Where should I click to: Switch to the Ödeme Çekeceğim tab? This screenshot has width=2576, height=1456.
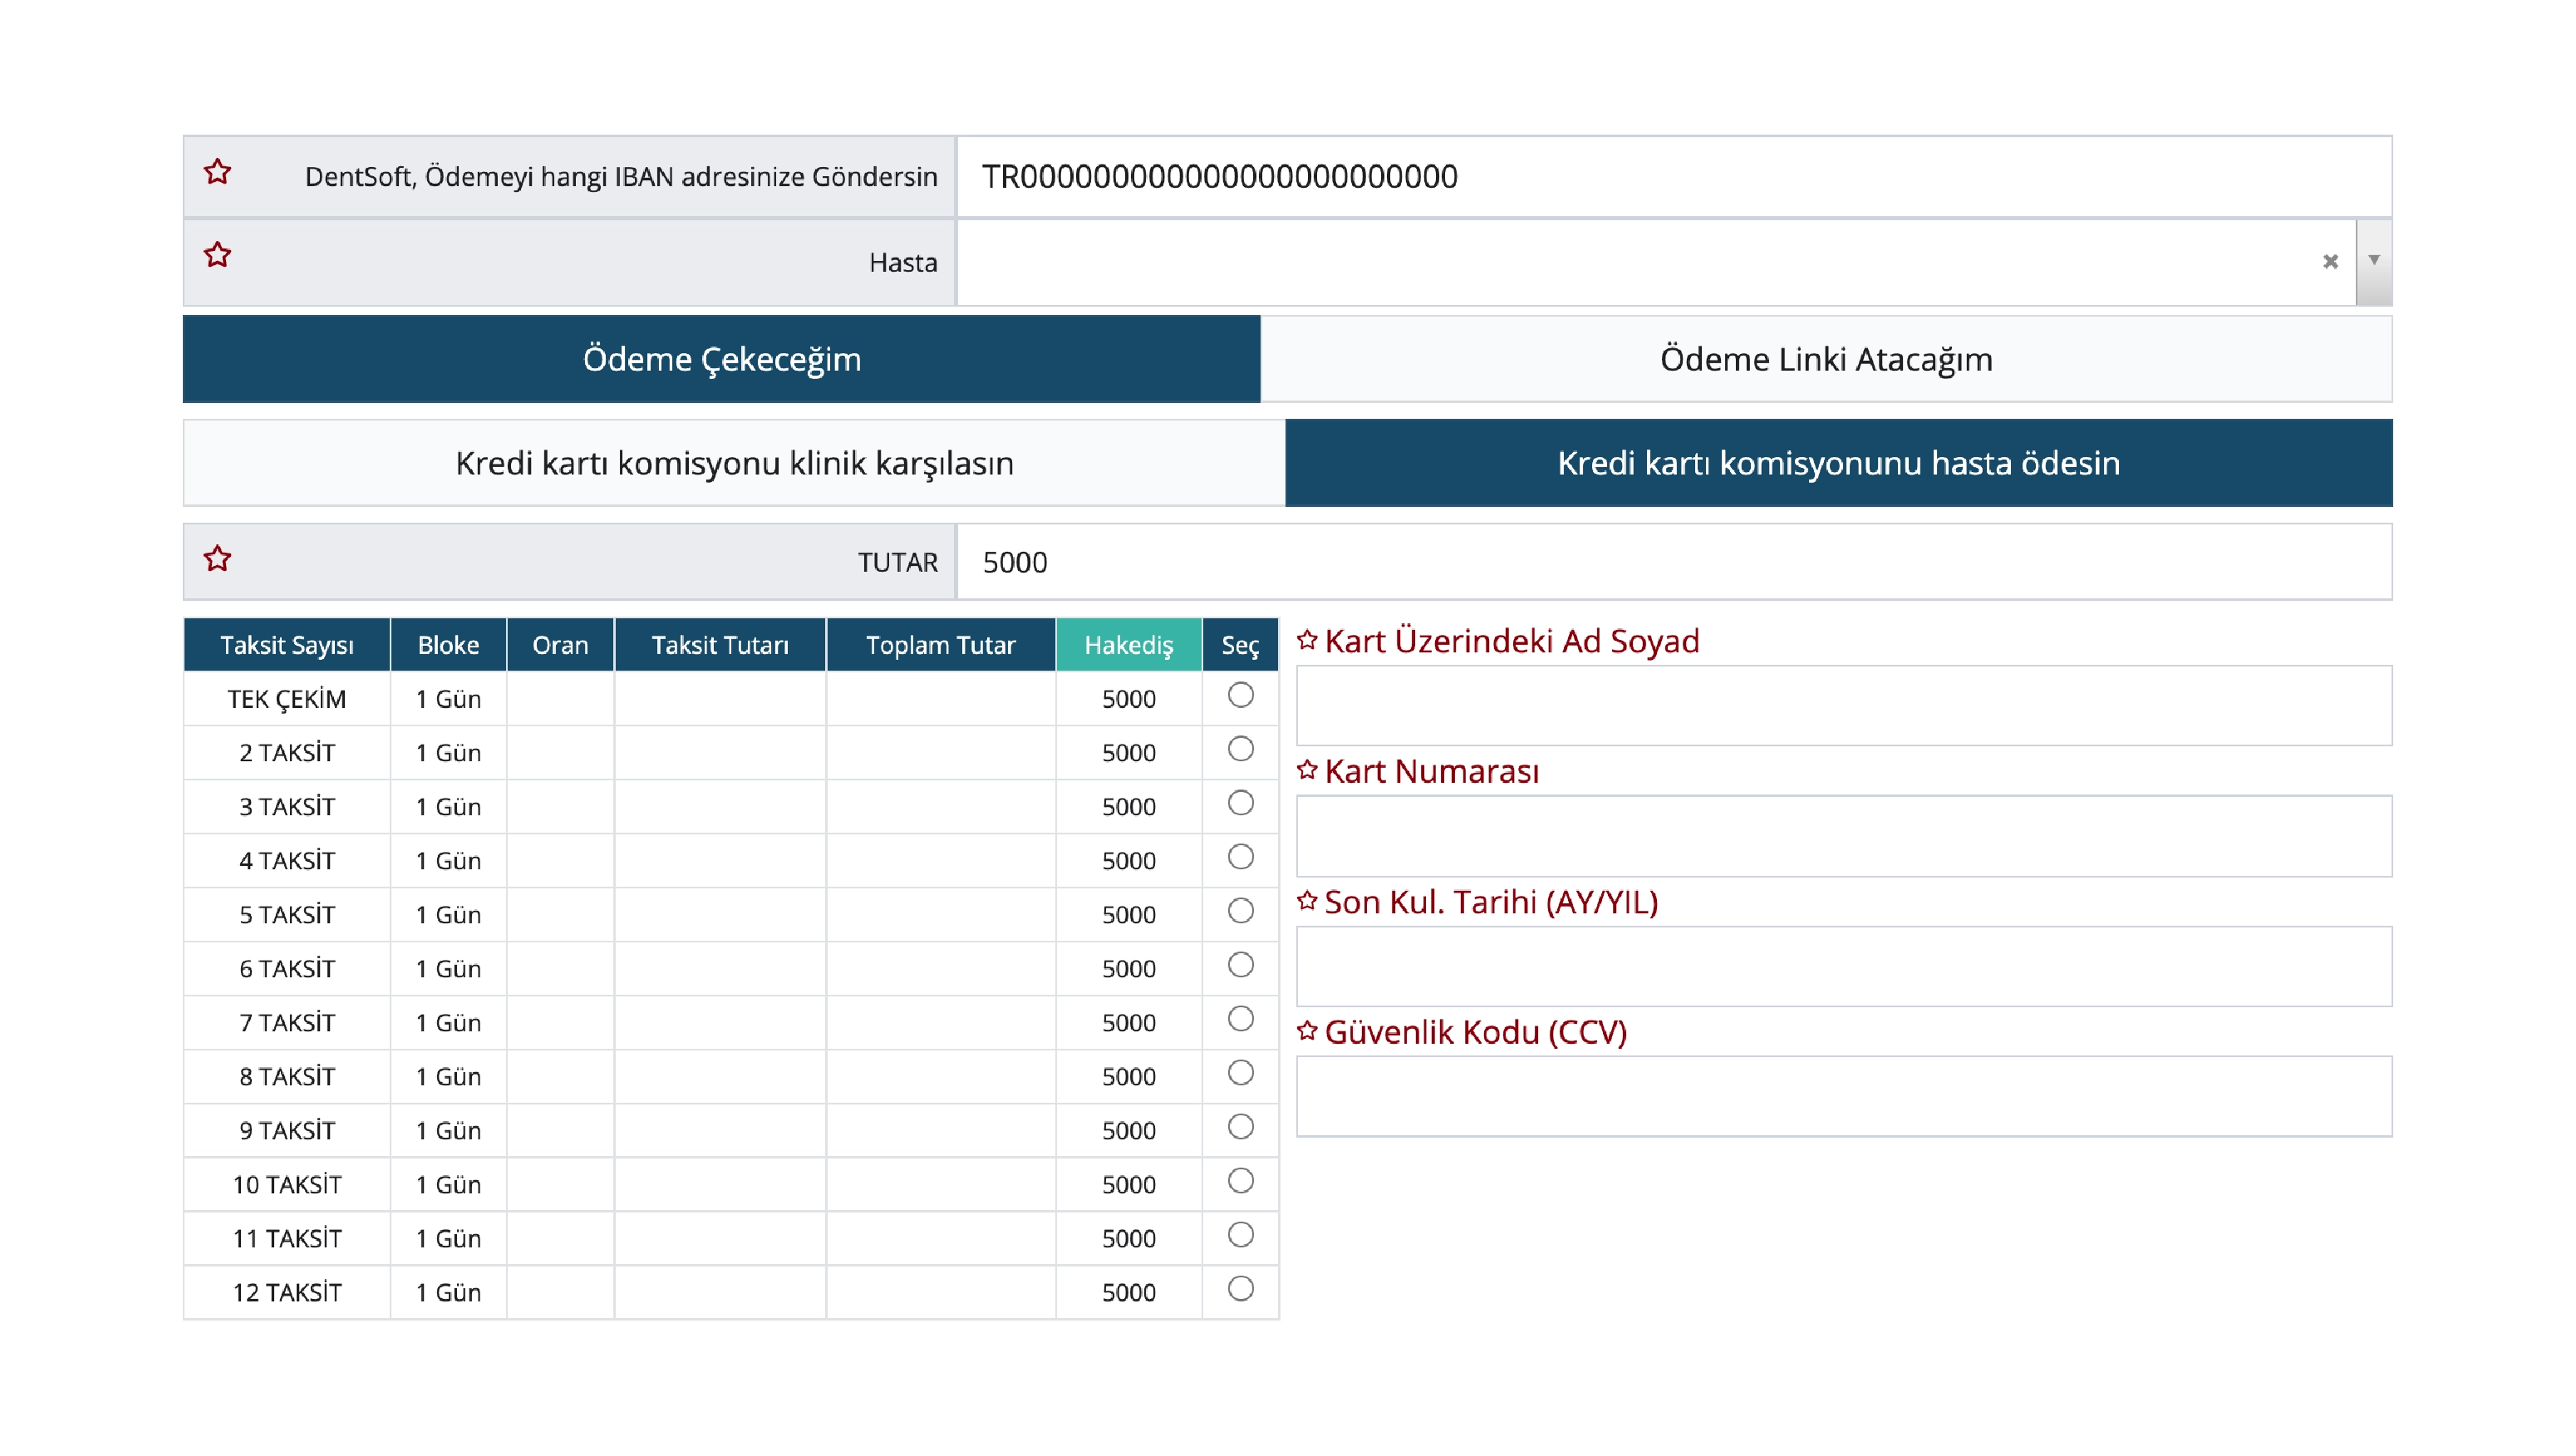coord(721,359)
